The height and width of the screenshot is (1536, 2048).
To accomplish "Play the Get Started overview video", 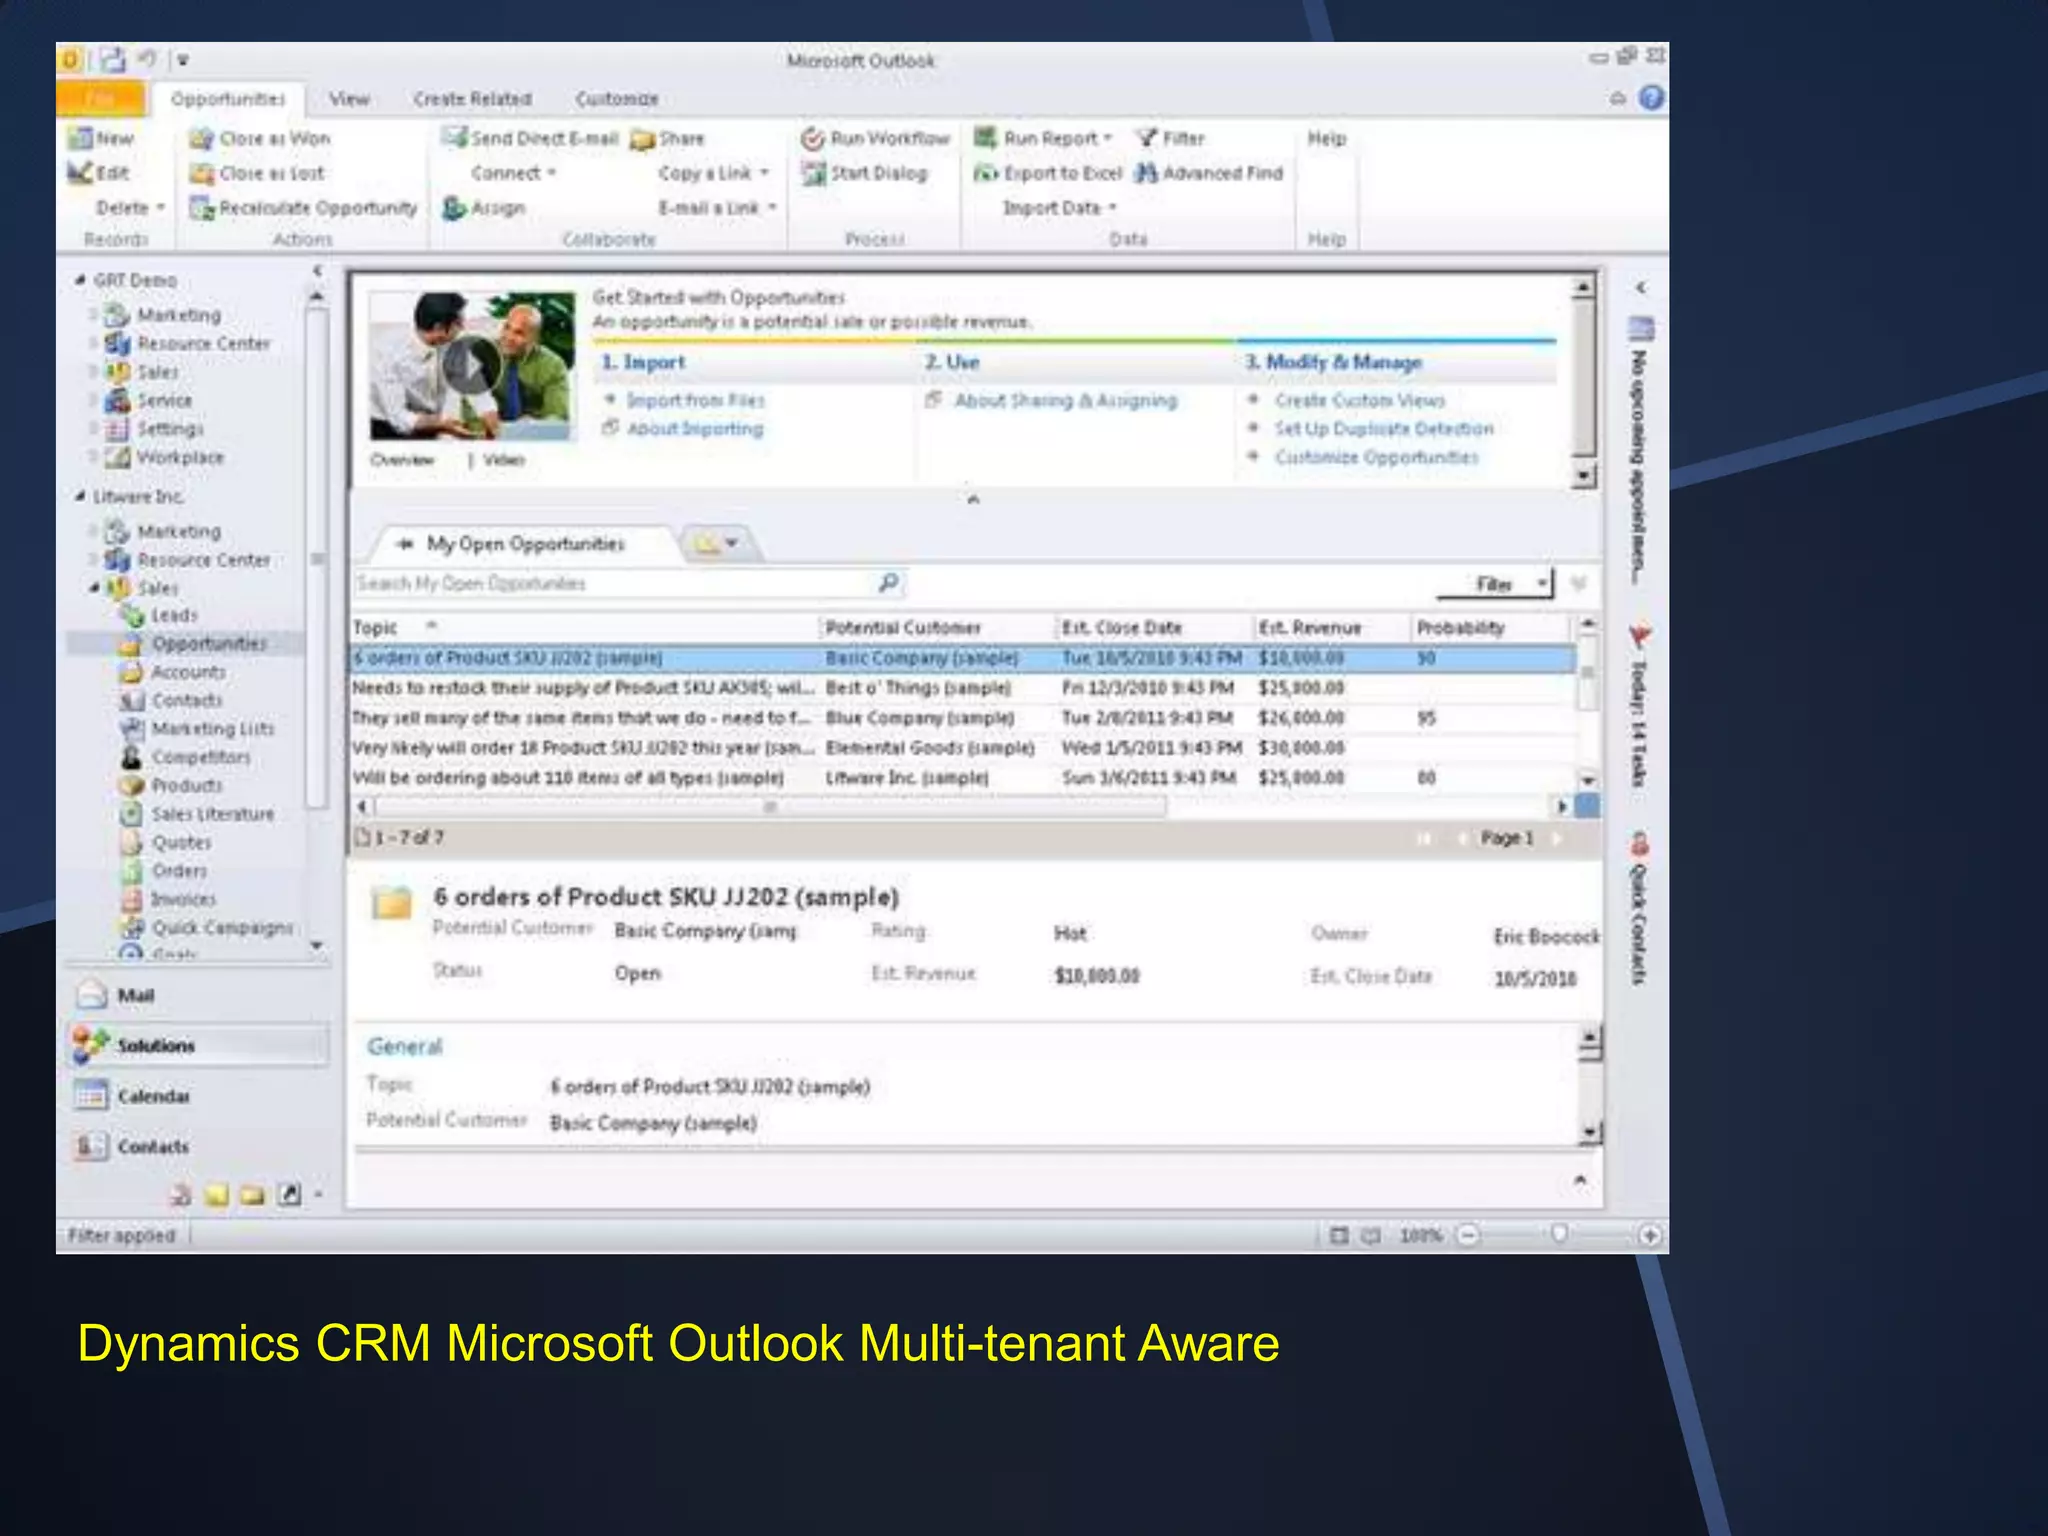I will [x=470, y=365].
